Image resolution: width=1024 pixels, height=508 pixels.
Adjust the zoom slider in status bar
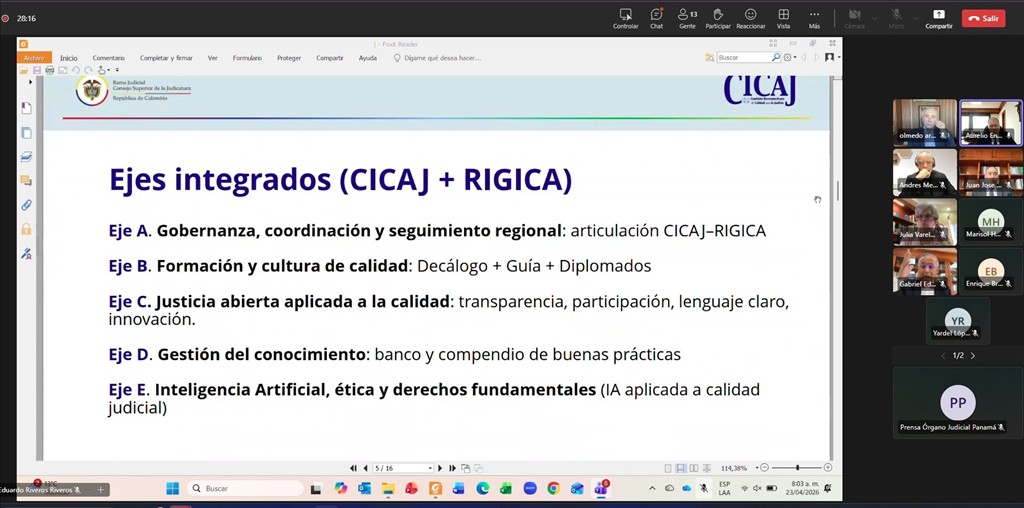(x=797, y=468)
